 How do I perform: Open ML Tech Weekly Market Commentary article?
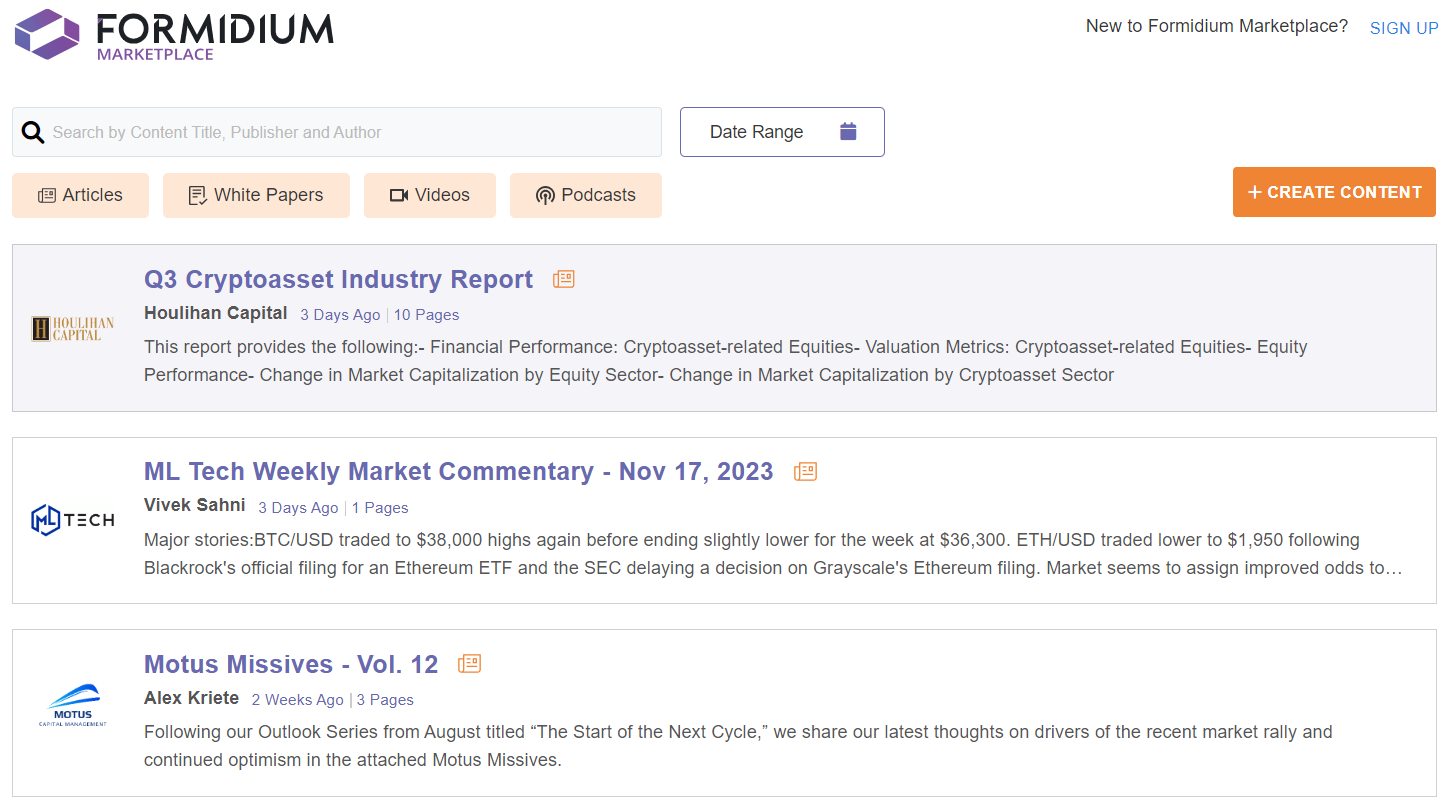(458, 471)
